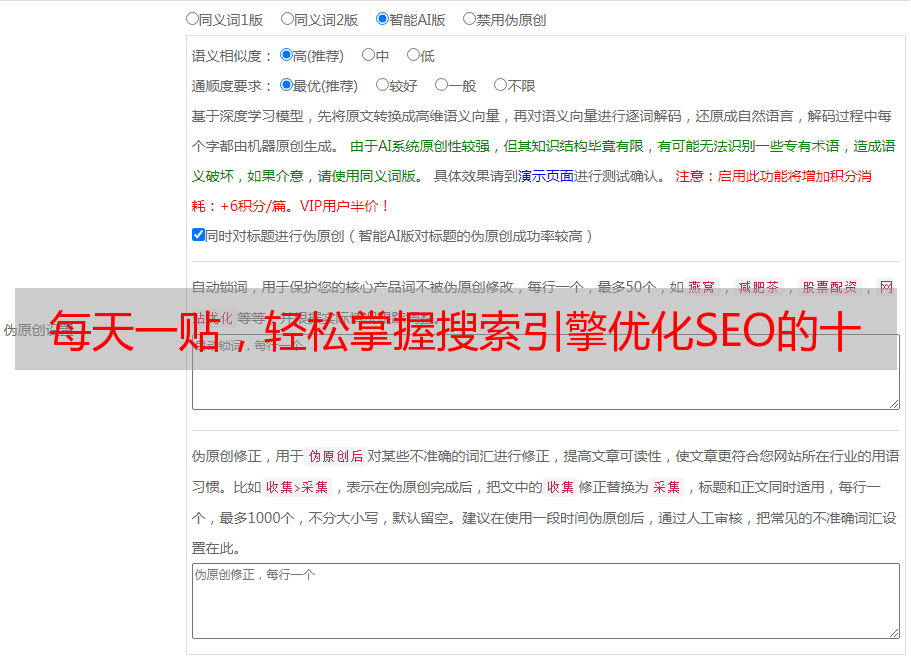
Task: Set 通顺度要求 to 较好
Action: (x=382, y=85)
